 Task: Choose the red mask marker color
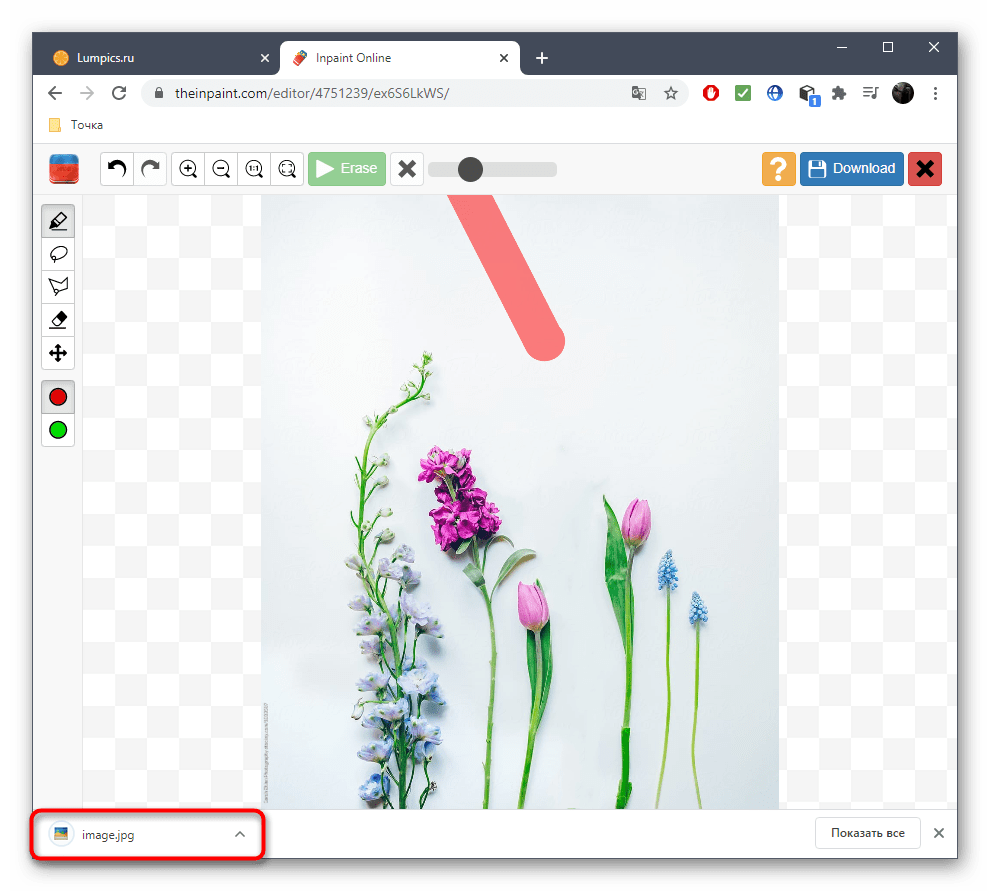pos(58,397)
